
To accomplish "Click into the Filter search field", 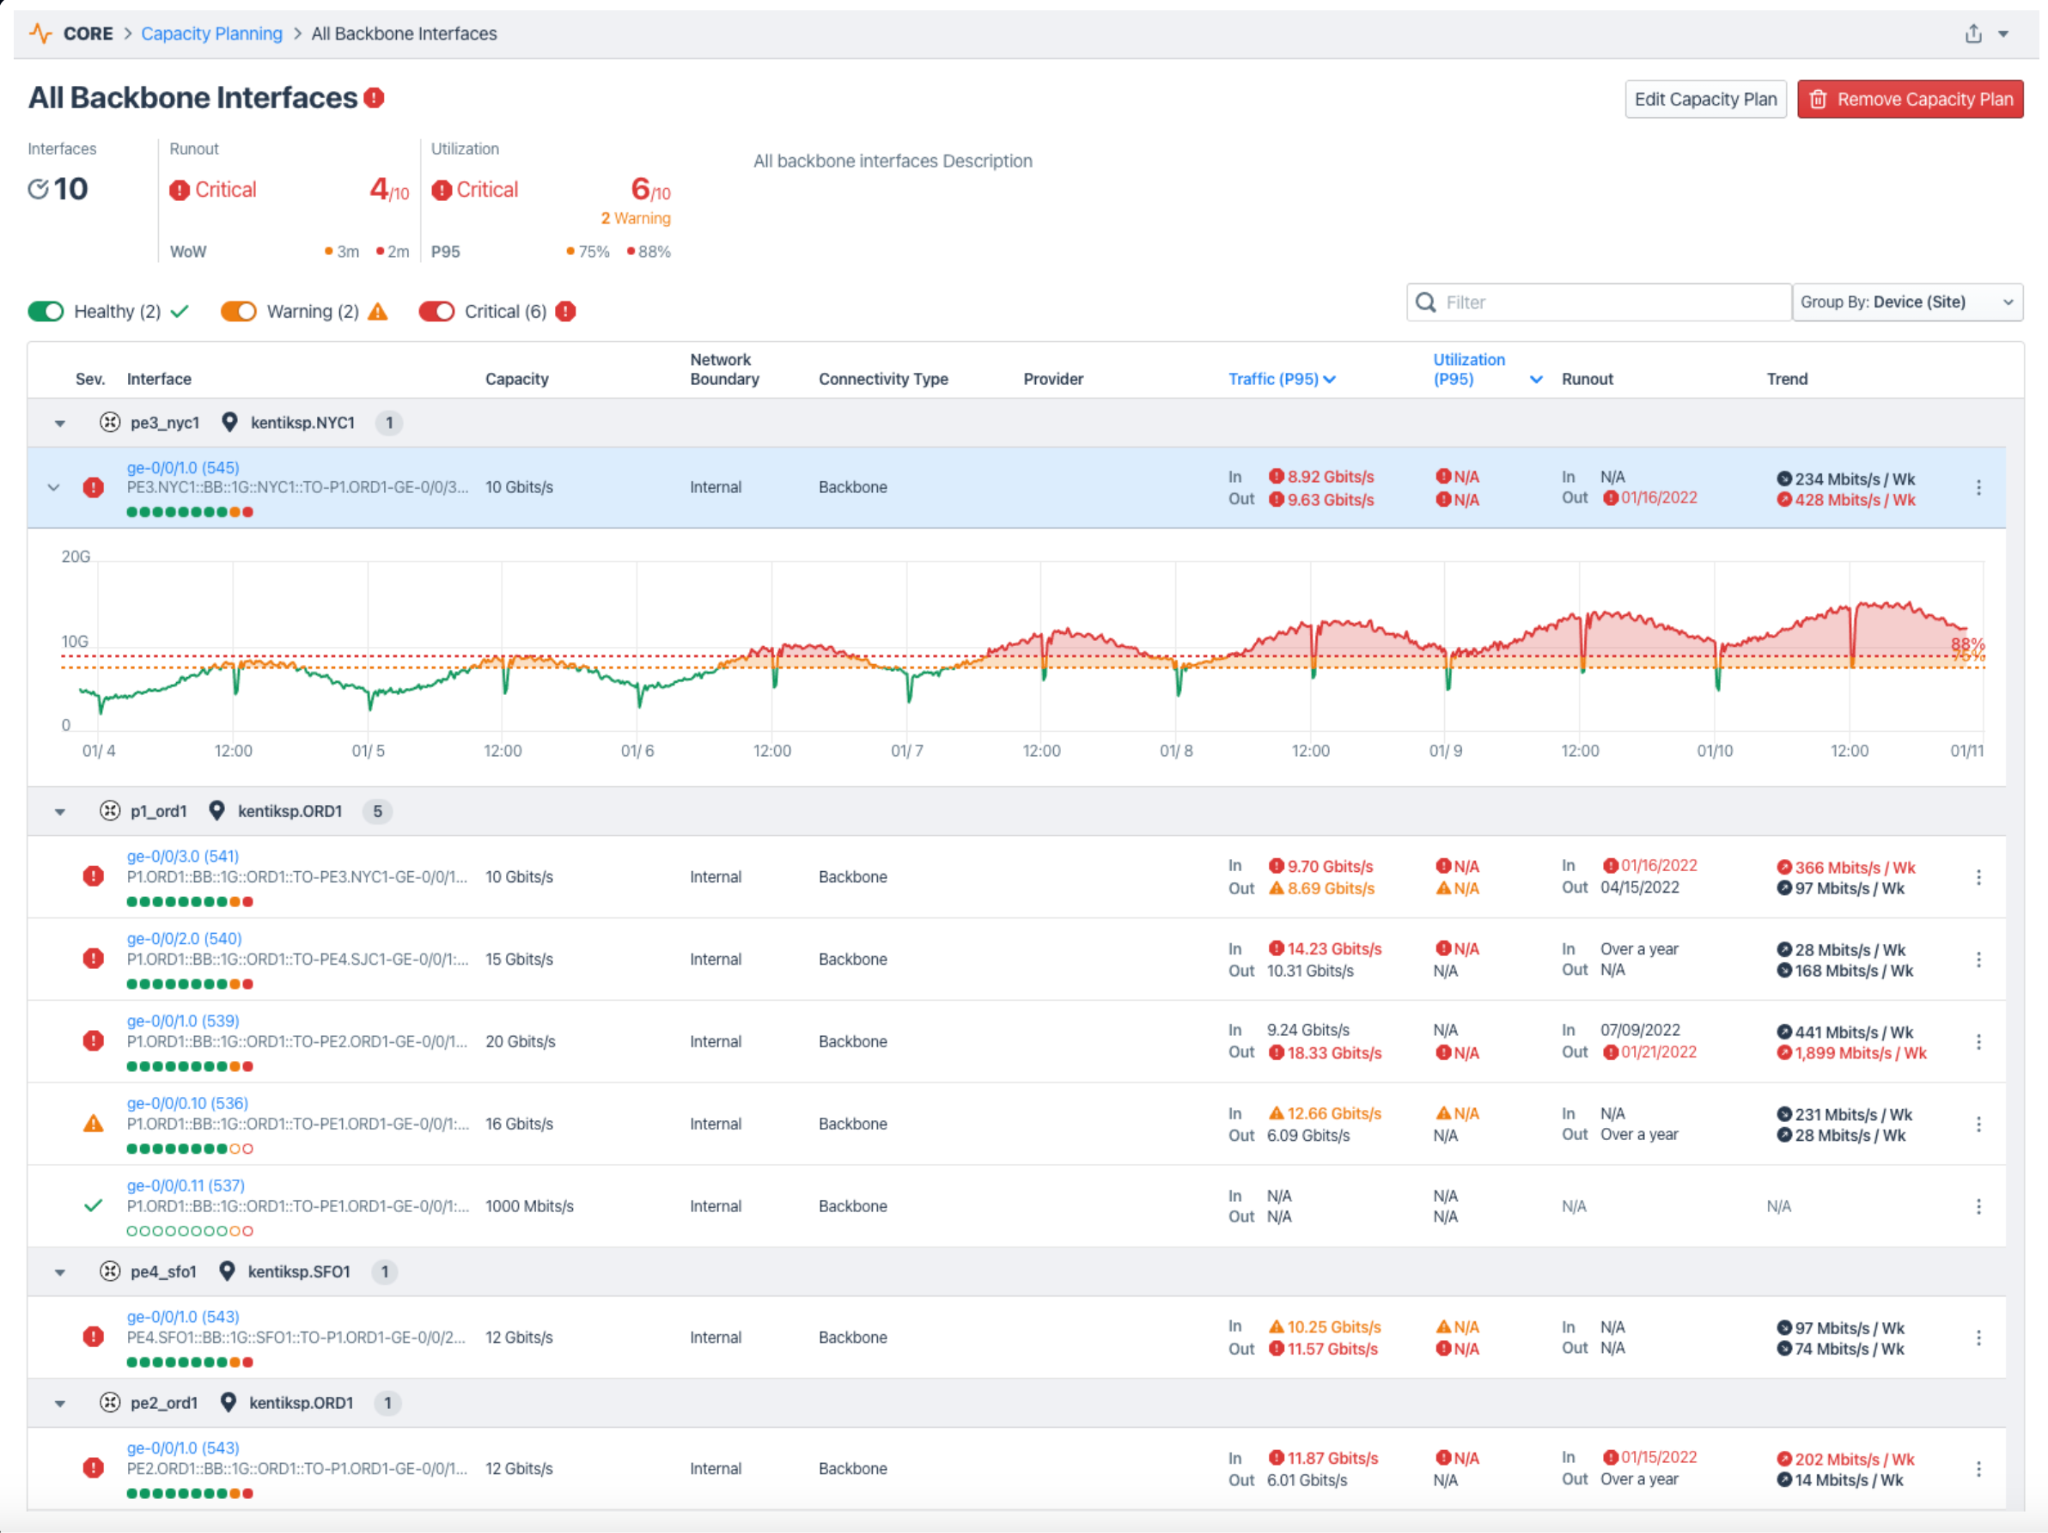I will [1610, 302].
